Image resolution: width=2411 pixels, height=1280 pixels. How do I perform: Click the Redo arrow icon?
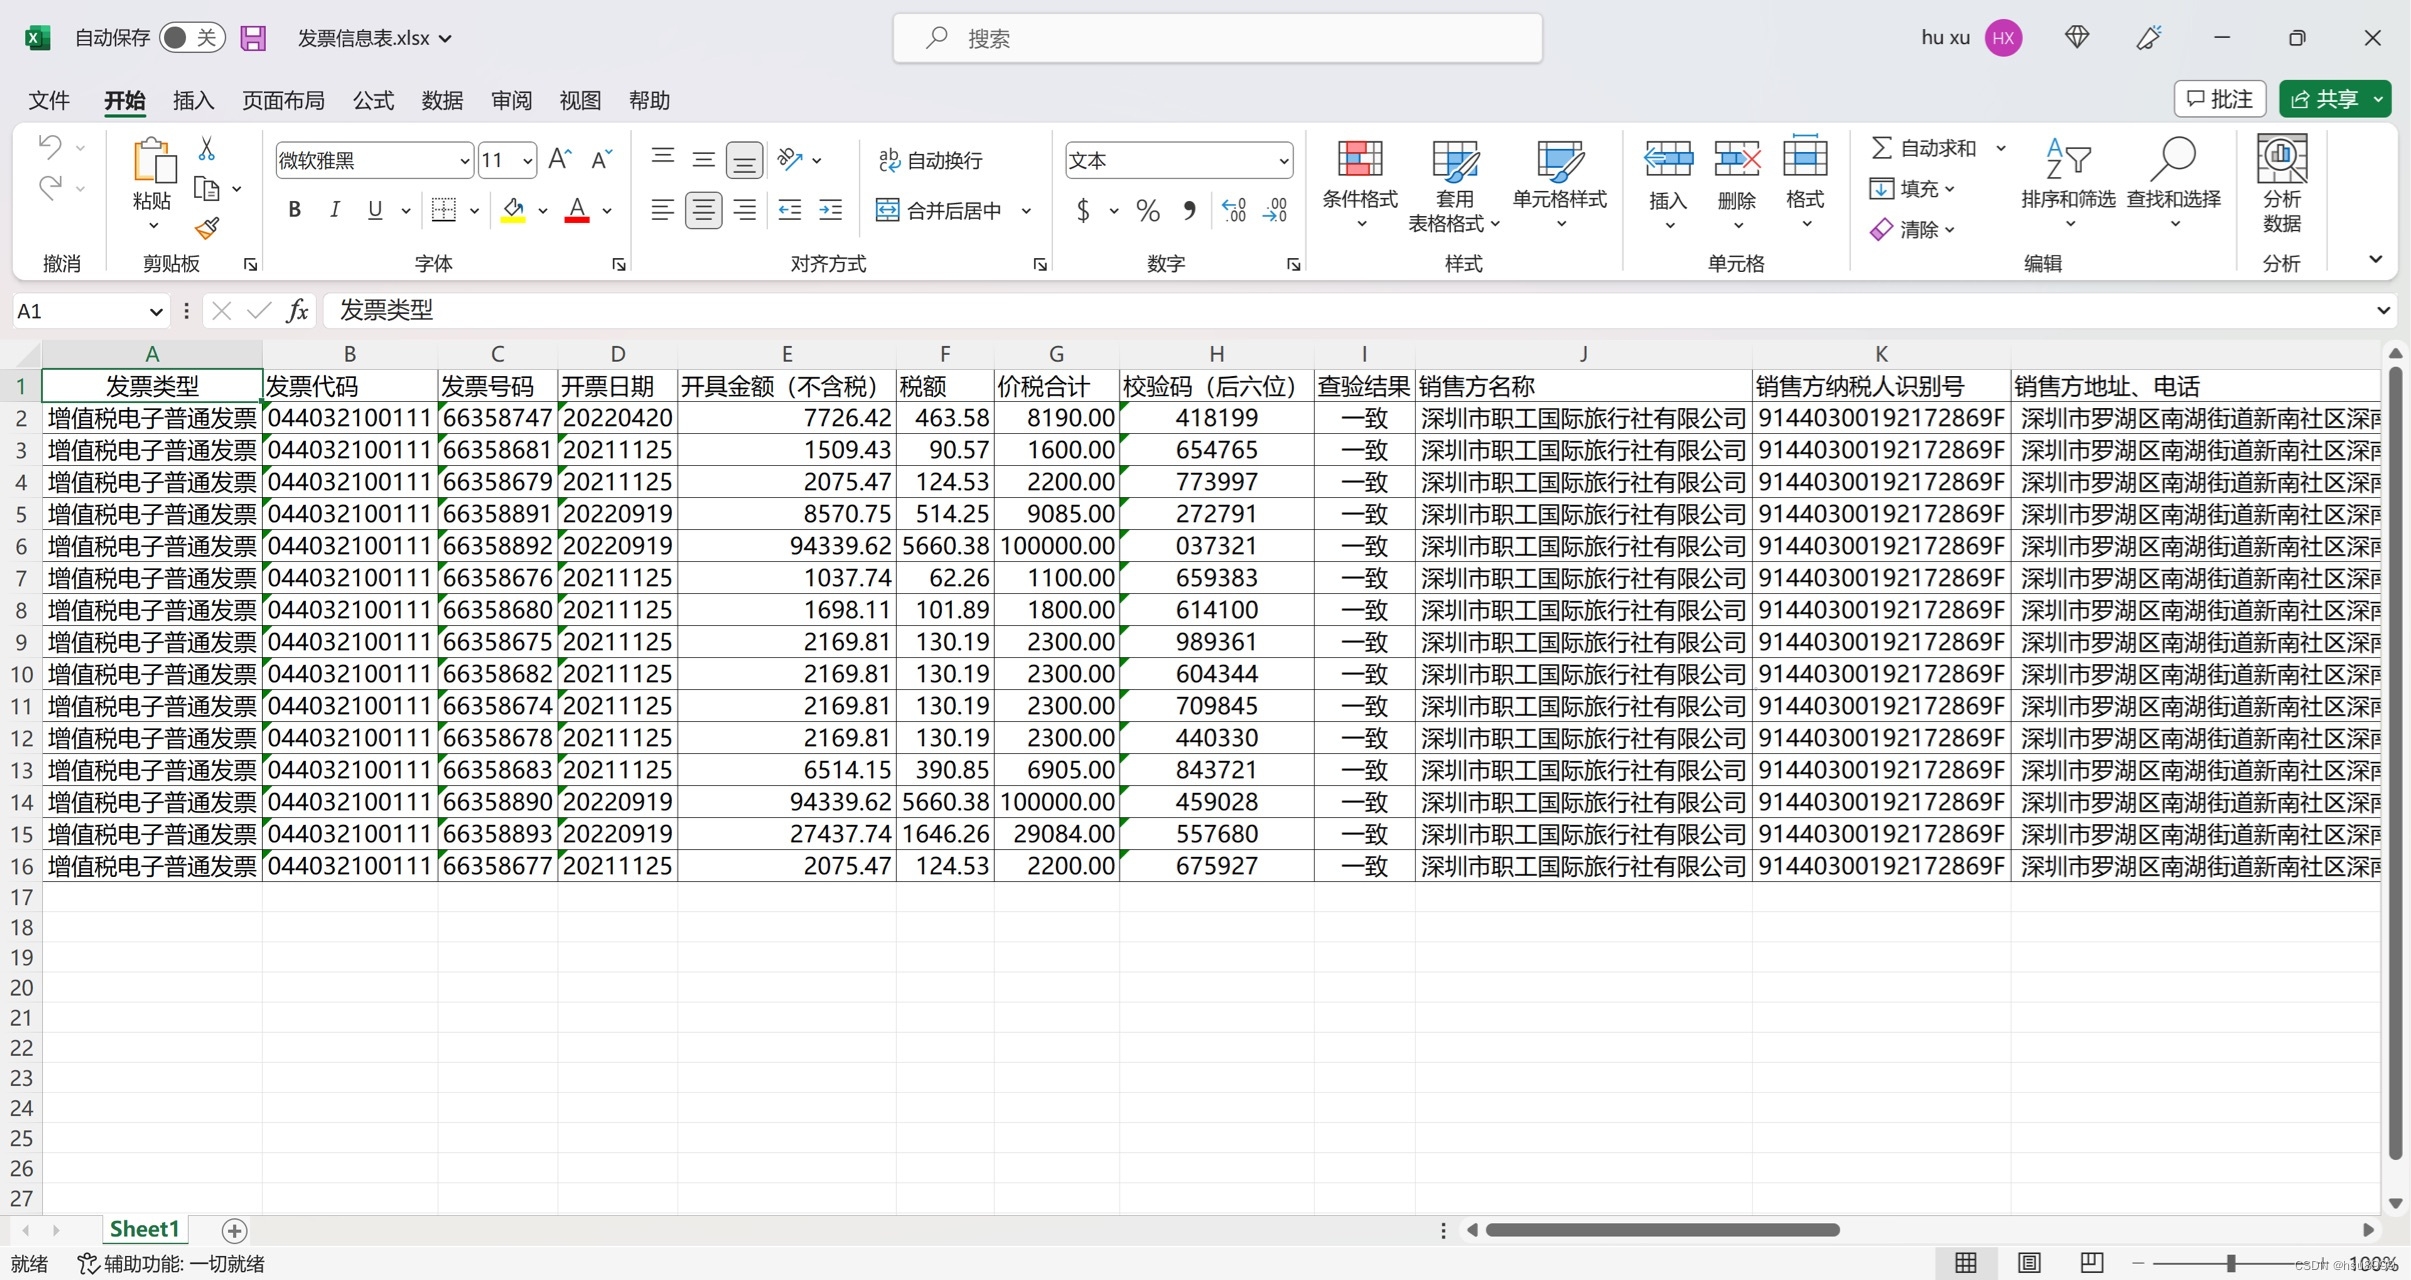click(x=50, y=187)
